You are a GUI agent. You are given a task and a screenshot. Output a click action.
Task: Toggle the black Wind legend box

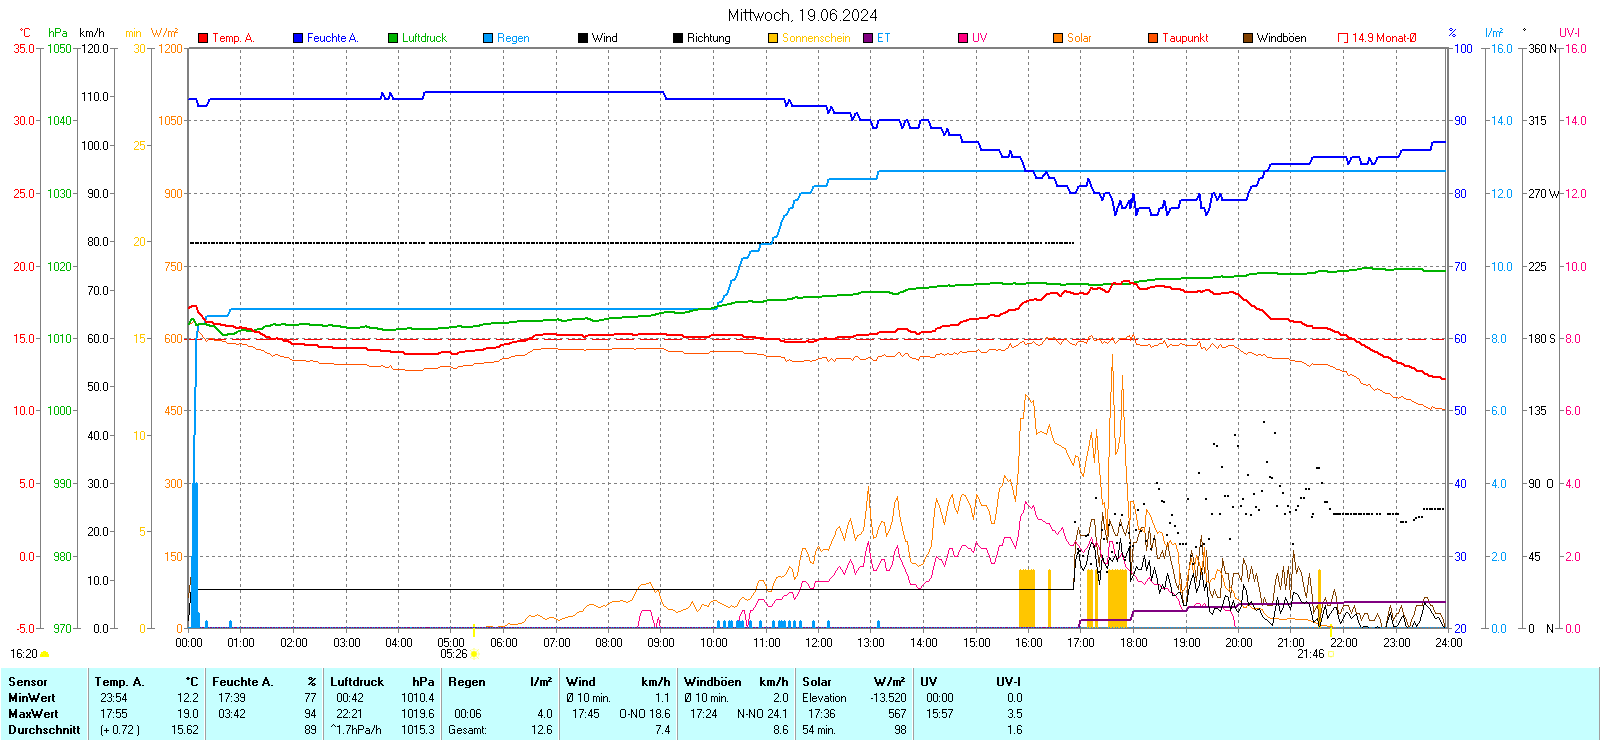[583, 38]
